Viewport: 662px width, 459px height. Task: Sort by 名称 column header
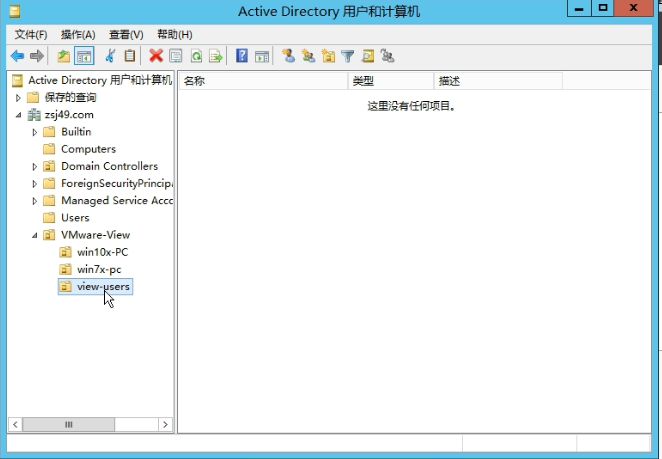264,81
